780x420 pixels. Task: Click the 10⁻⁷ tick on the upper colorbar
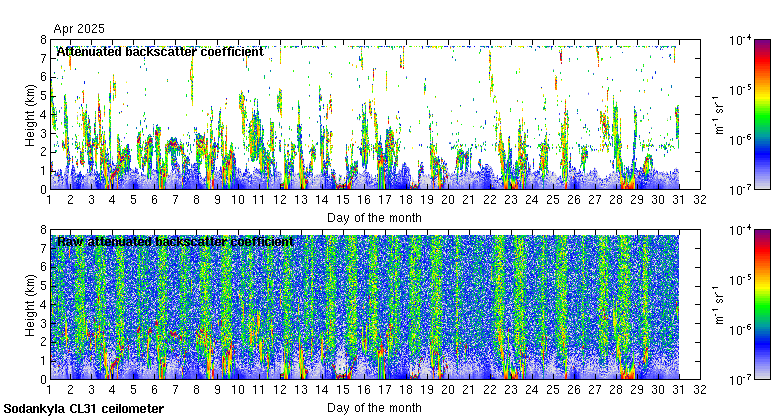(741, 190)
